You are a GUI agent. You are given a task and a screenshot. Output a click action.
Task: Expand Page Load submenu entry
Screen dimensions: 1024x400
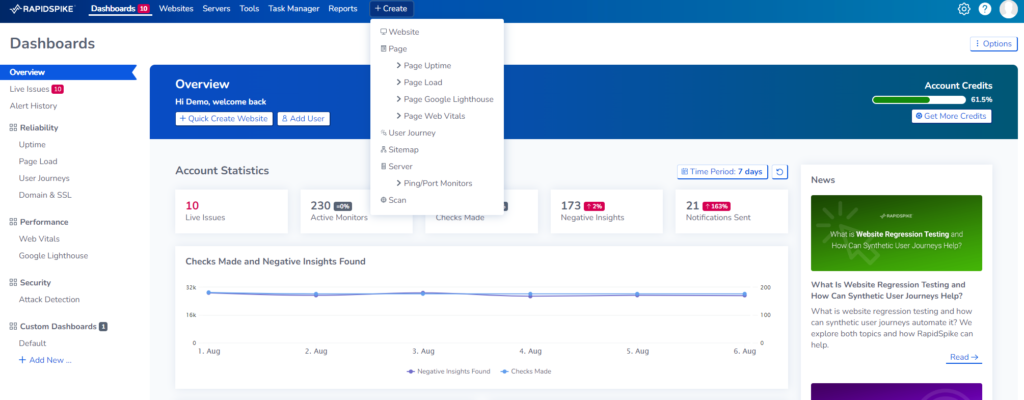click(419, 82)
